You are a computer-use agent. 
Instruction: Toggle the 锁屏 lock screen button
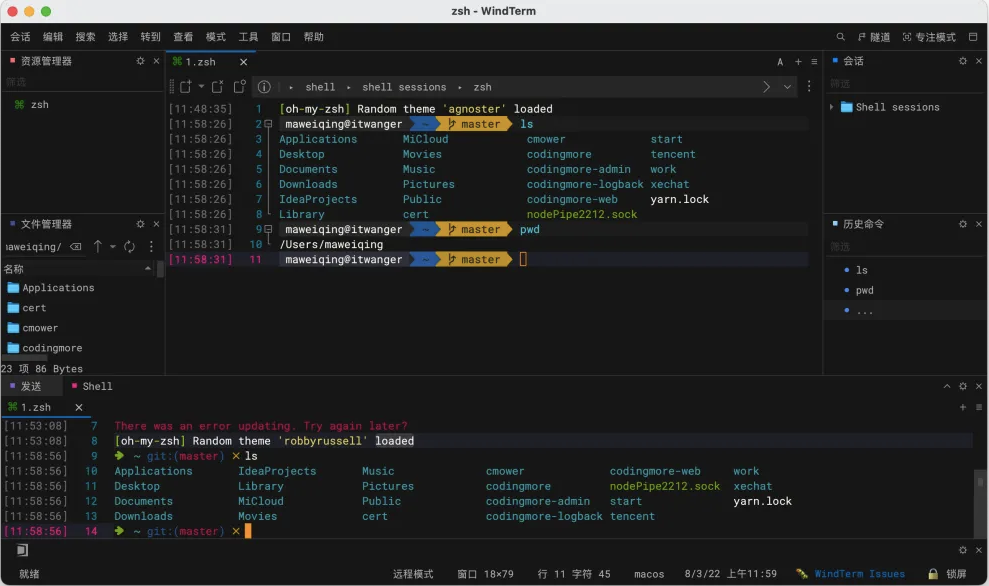(x=946, y=574)
